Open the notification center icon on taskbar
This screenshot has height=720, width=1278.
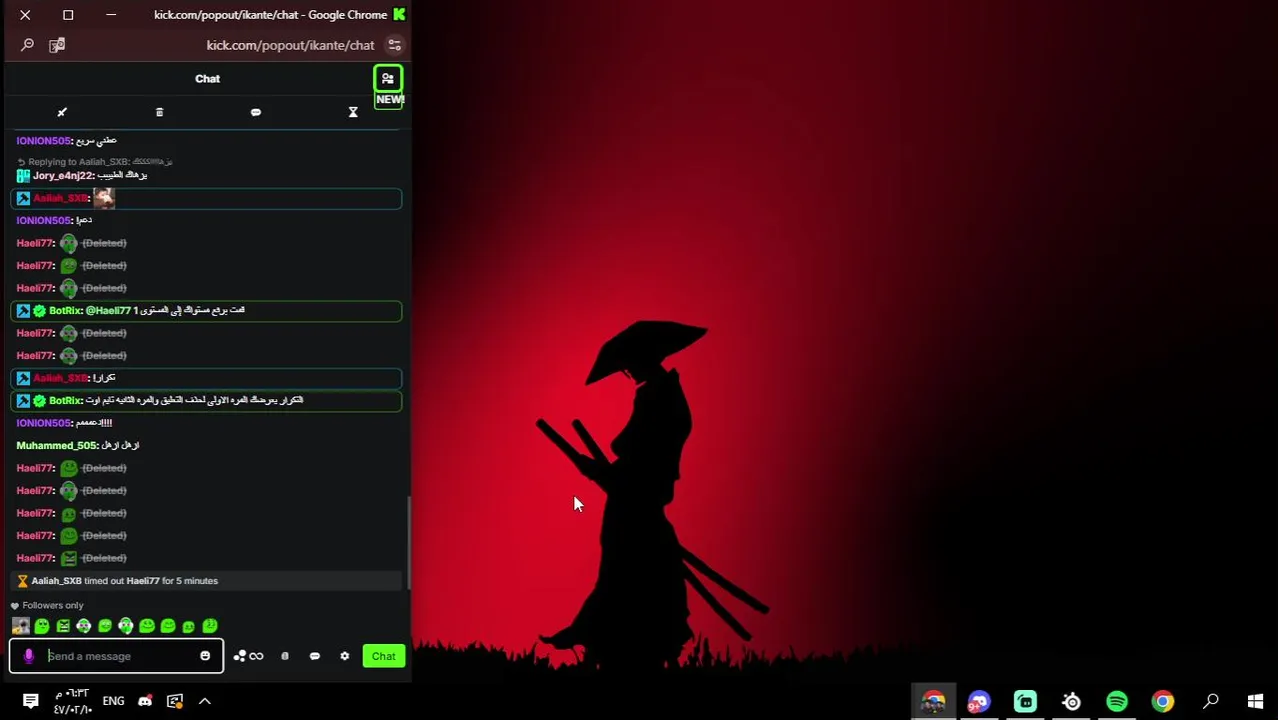(x=30, y=701)
